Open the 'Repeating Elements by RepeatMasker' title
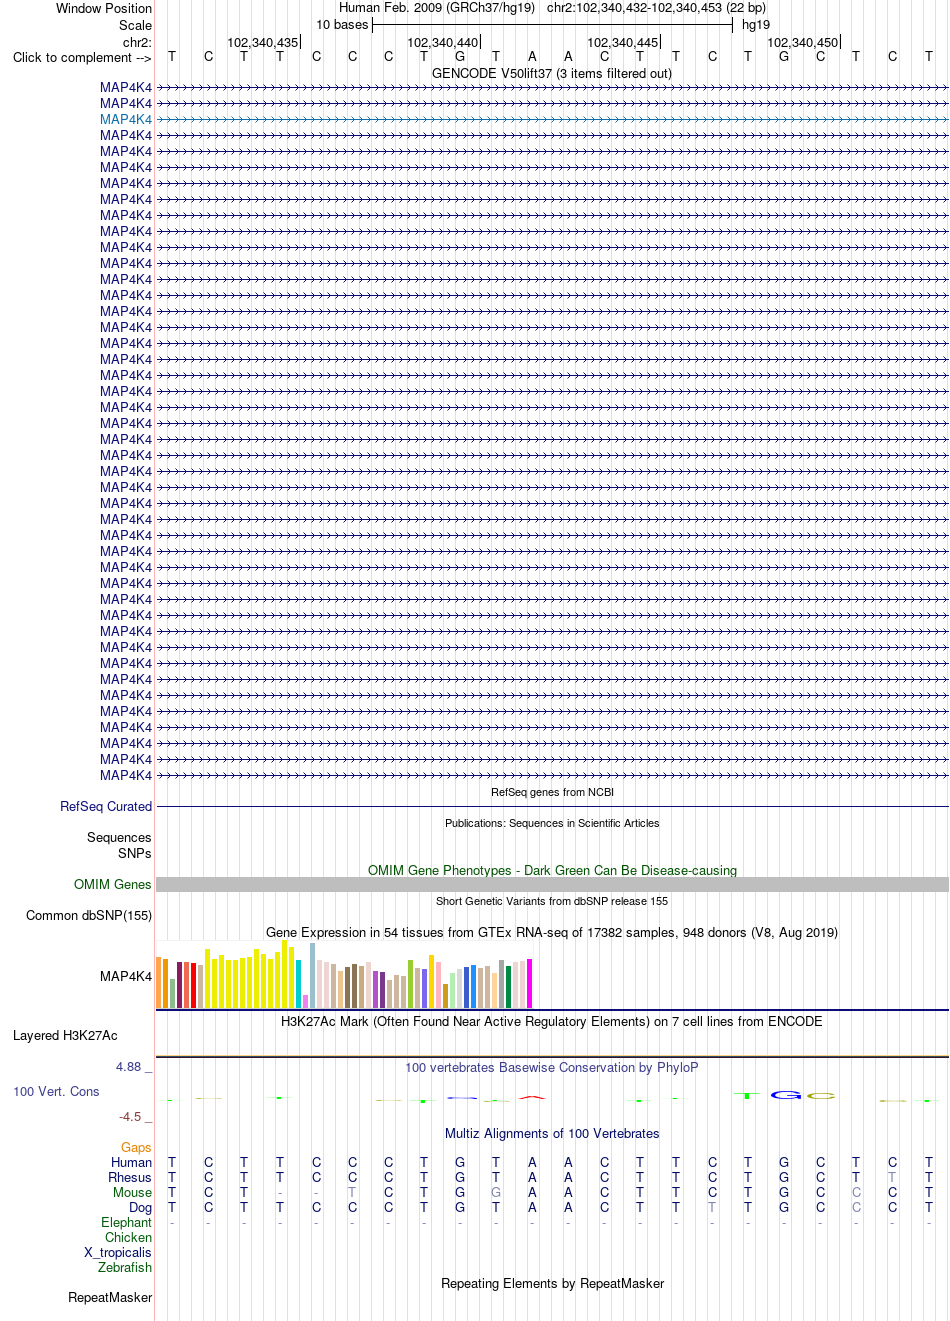Viewport: 950px width, 1321px height. tap(552, 1283)
